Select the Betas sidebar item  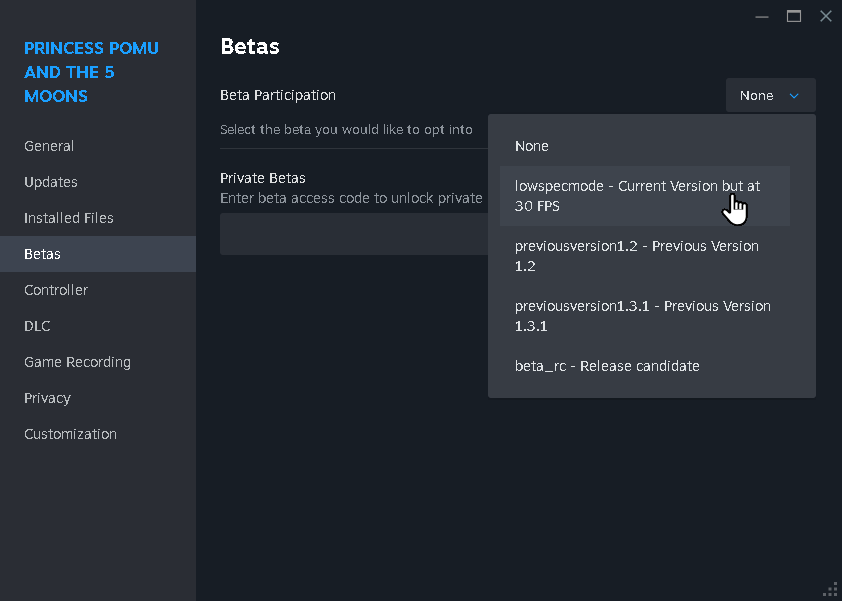coord(43,254)
